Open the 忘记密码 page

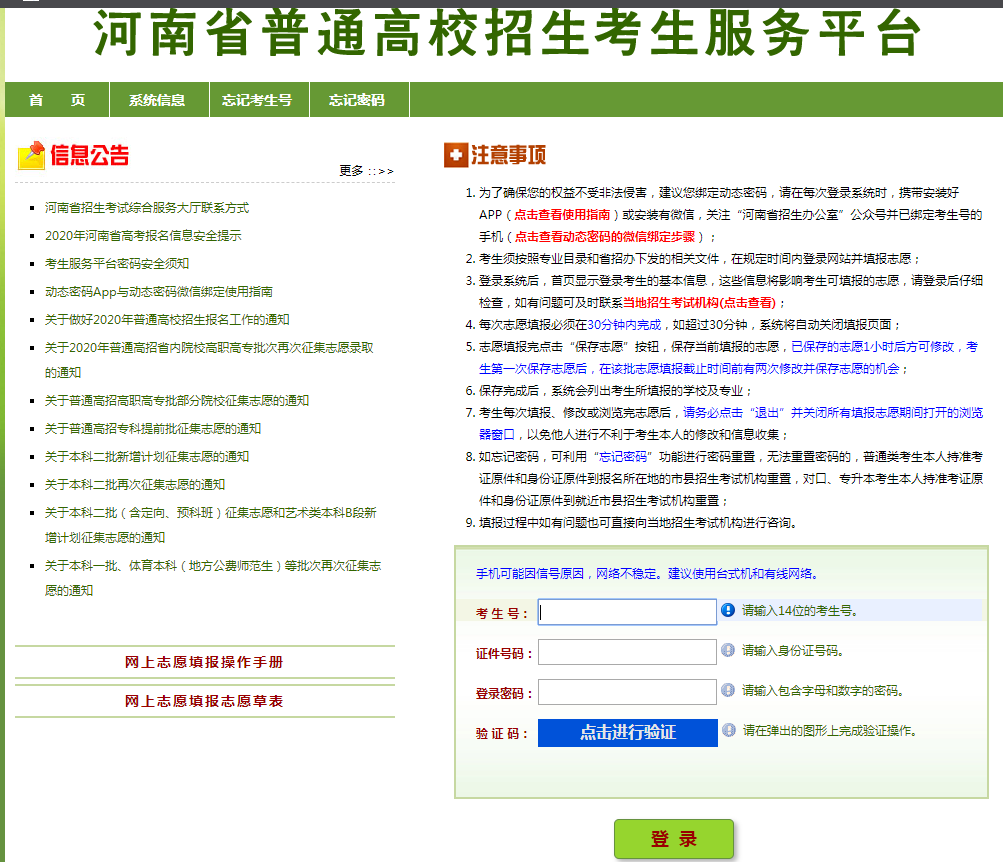359,99
